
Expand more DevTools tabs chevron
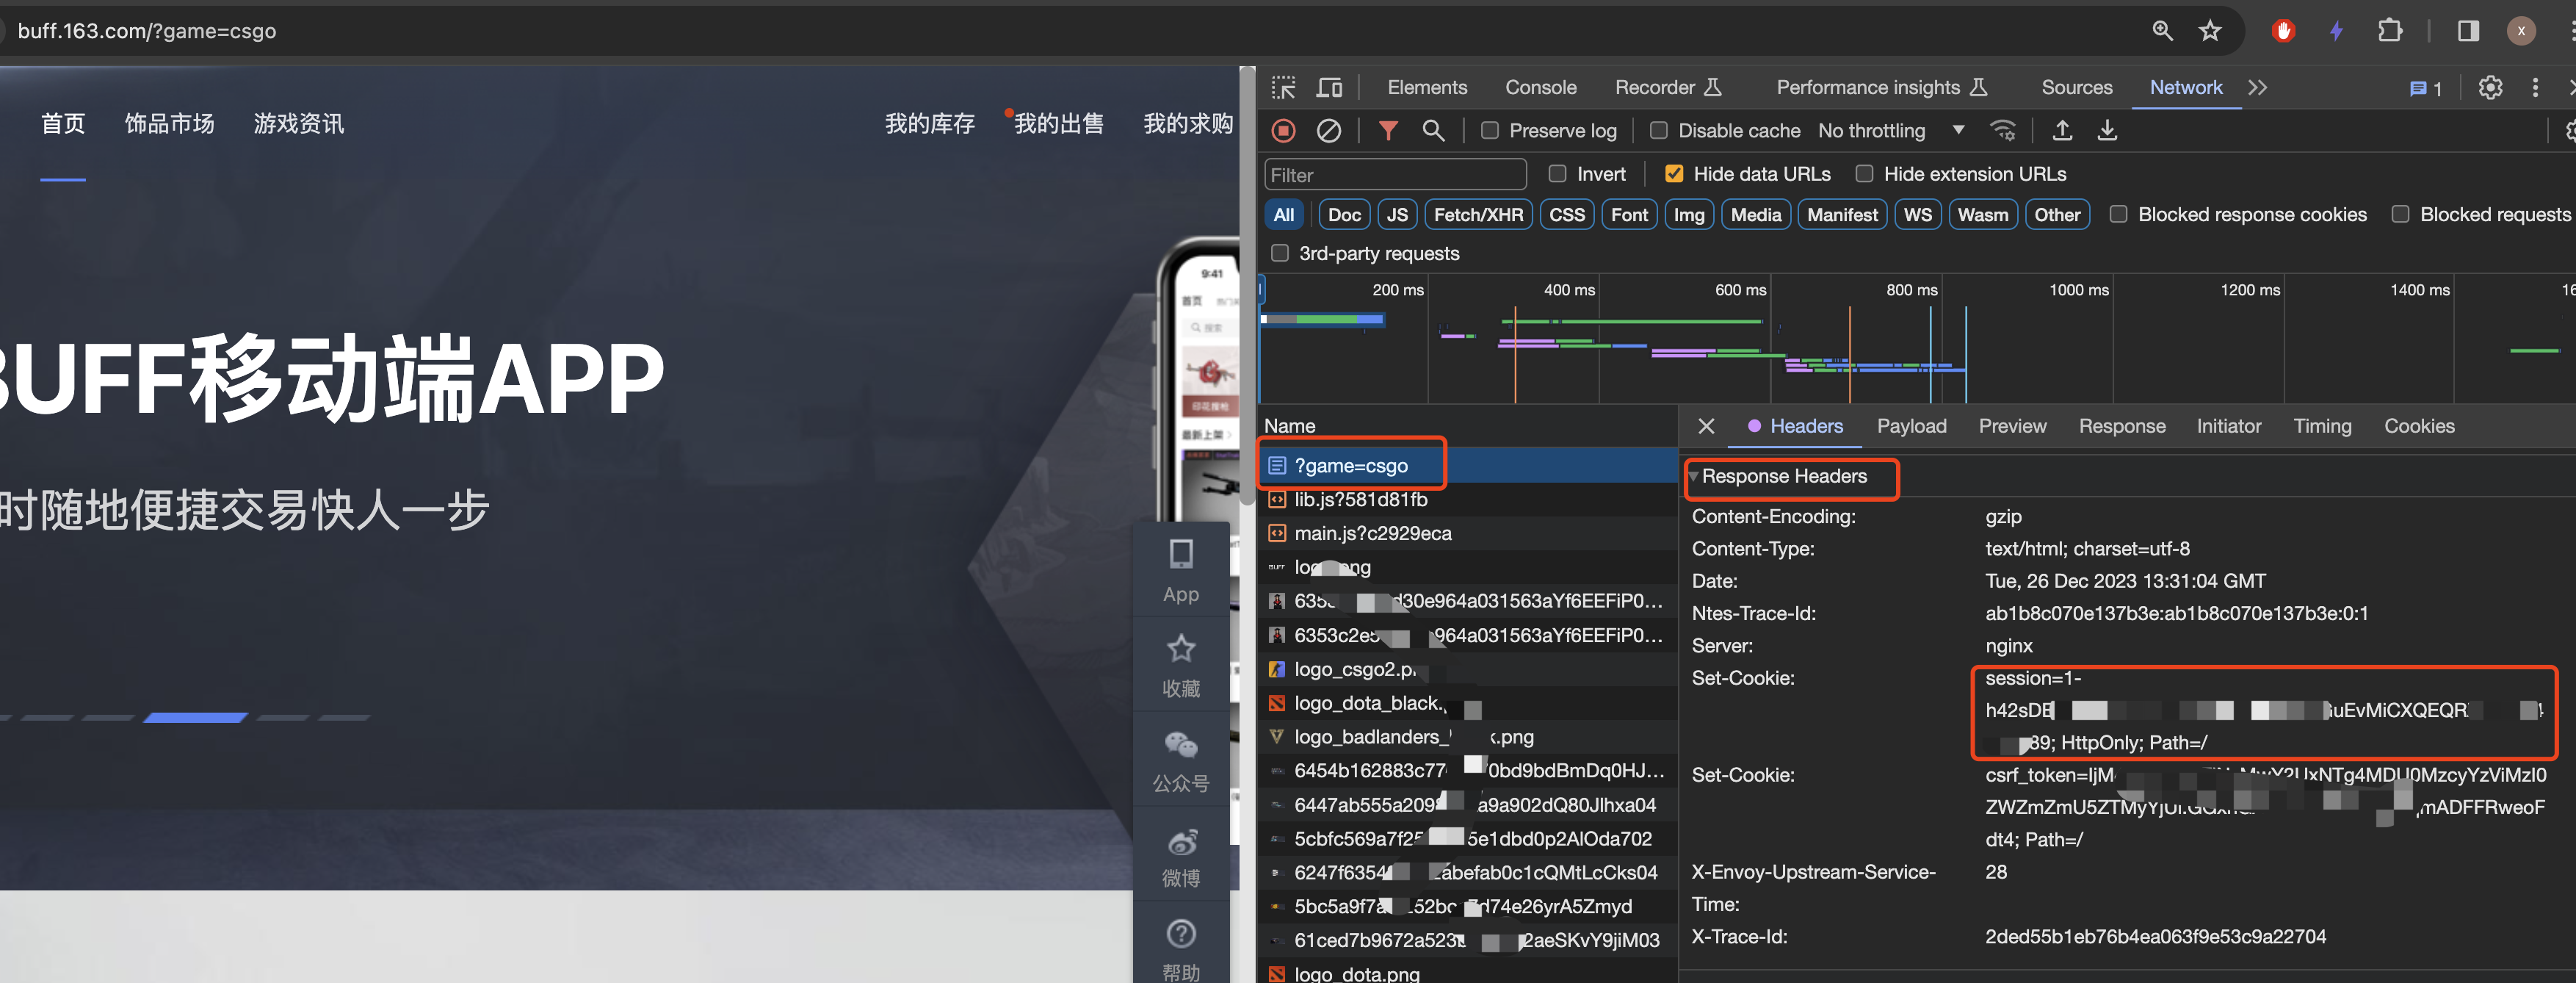tap(2257, 88)
